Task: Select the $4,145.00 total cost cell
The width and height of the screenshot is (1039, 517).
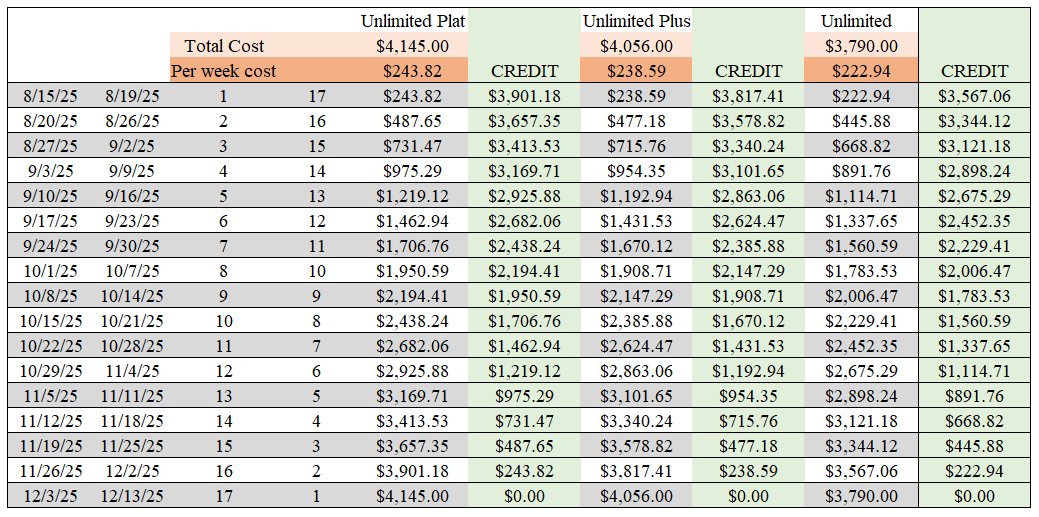Action: [x=413, y=46]
